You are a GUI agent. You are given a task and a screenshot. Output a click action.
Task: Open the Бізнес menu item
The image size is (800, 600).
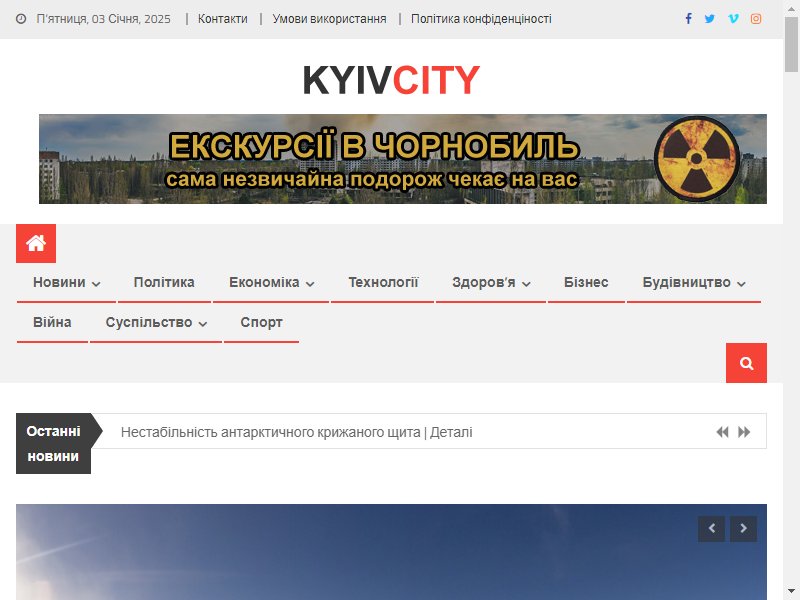click(586, 283)
